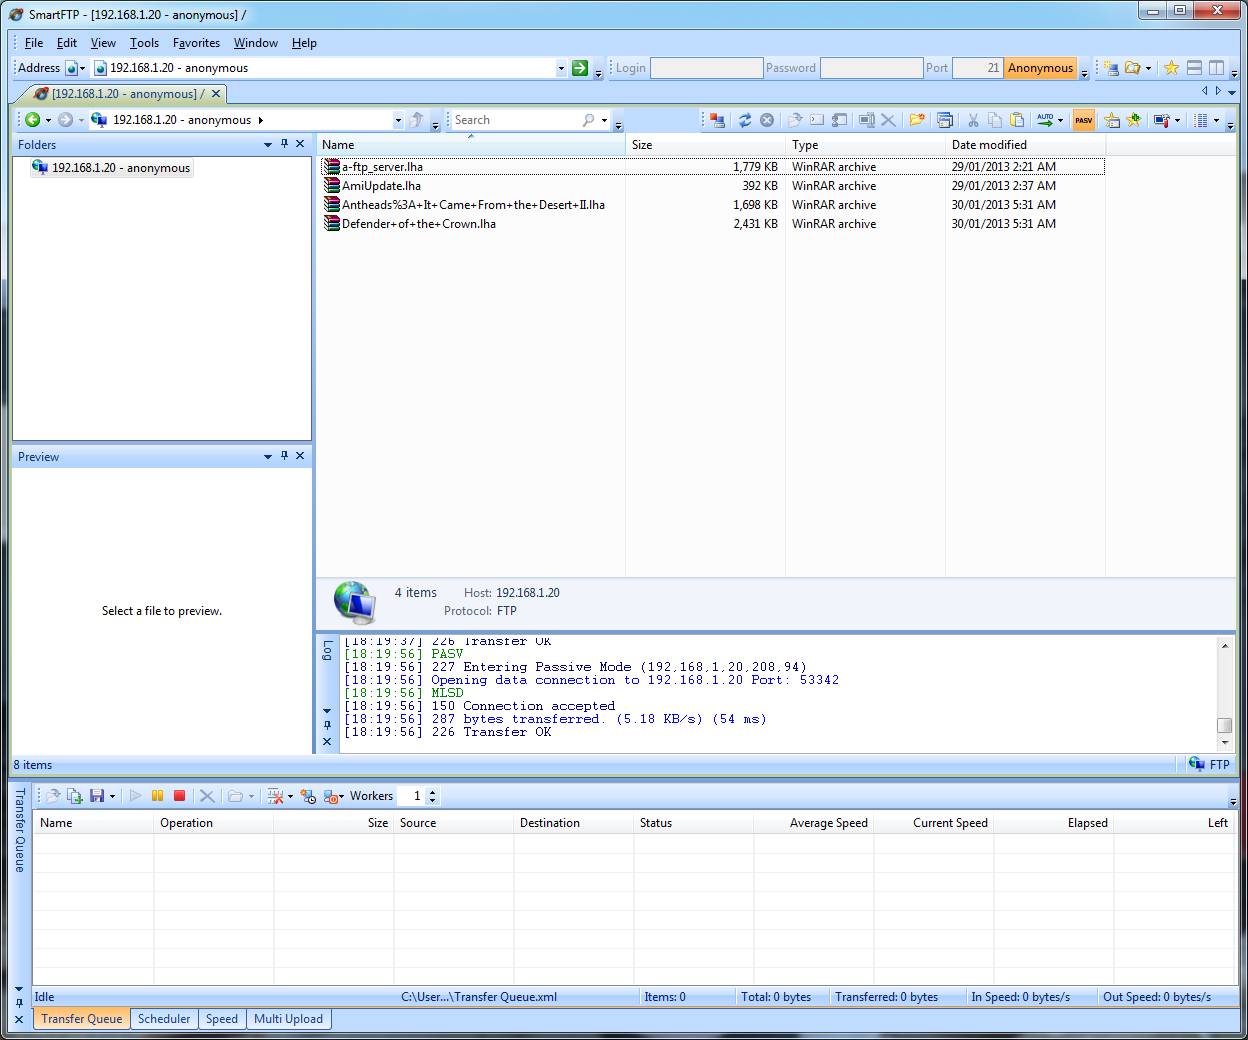This screenshot has width=1248, height=1040.
Task: Click the favorites star icon in top toolbar
Action: pos(1171,68)
